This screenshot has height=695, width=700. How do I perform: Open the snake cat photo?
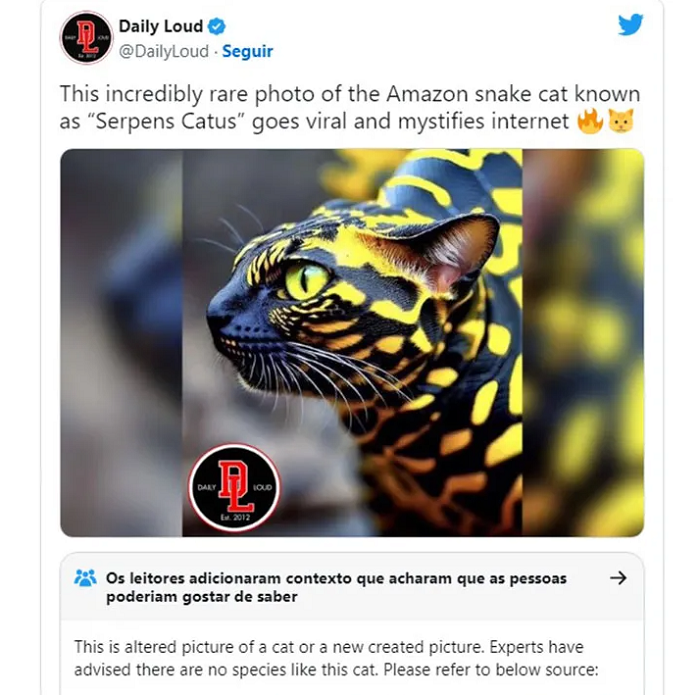coord(352,343)
